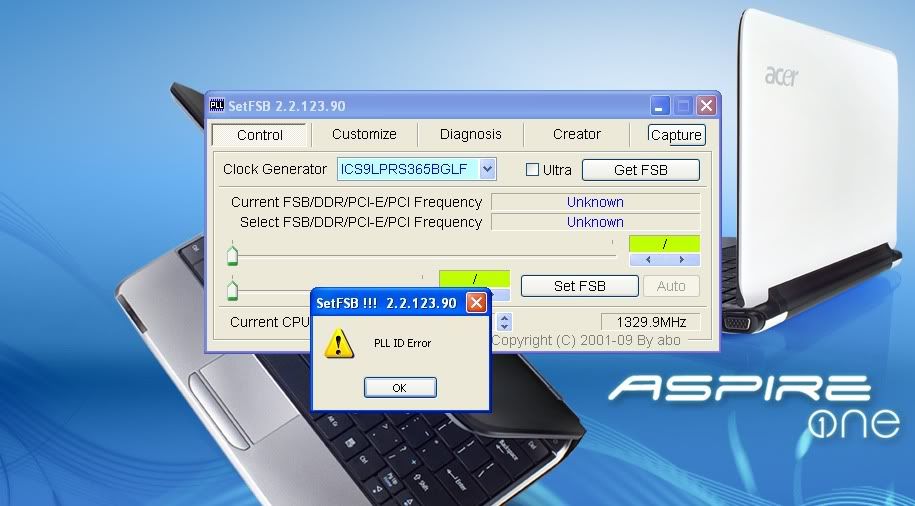Minimize the SetFSB window
Screen dimensions: 915x506
coord(659,106)
